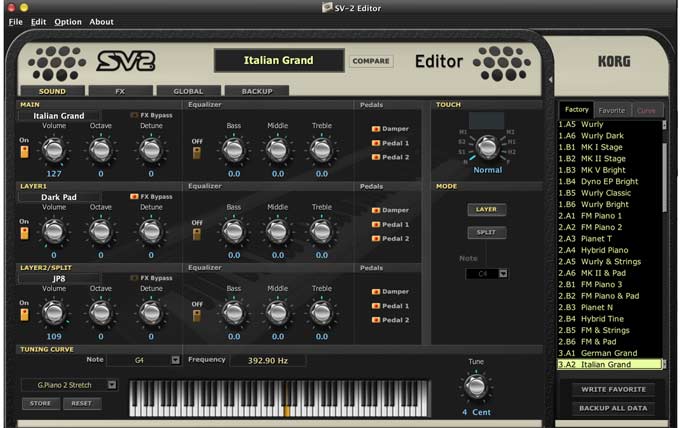Click the Tune knob

[476, 386]
